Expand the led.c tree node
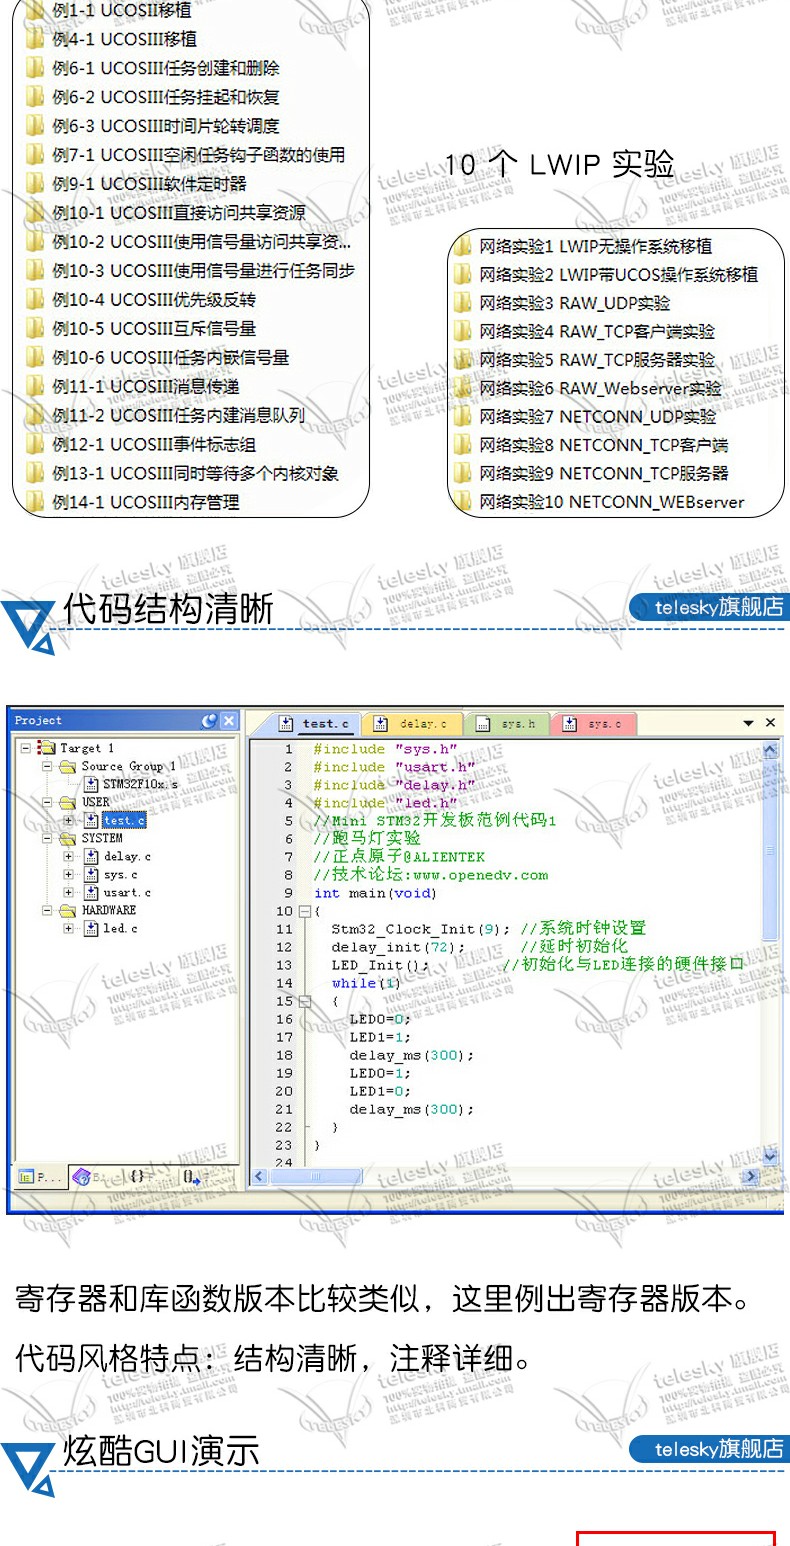The image size is (790, 1546). coord(69,929)
